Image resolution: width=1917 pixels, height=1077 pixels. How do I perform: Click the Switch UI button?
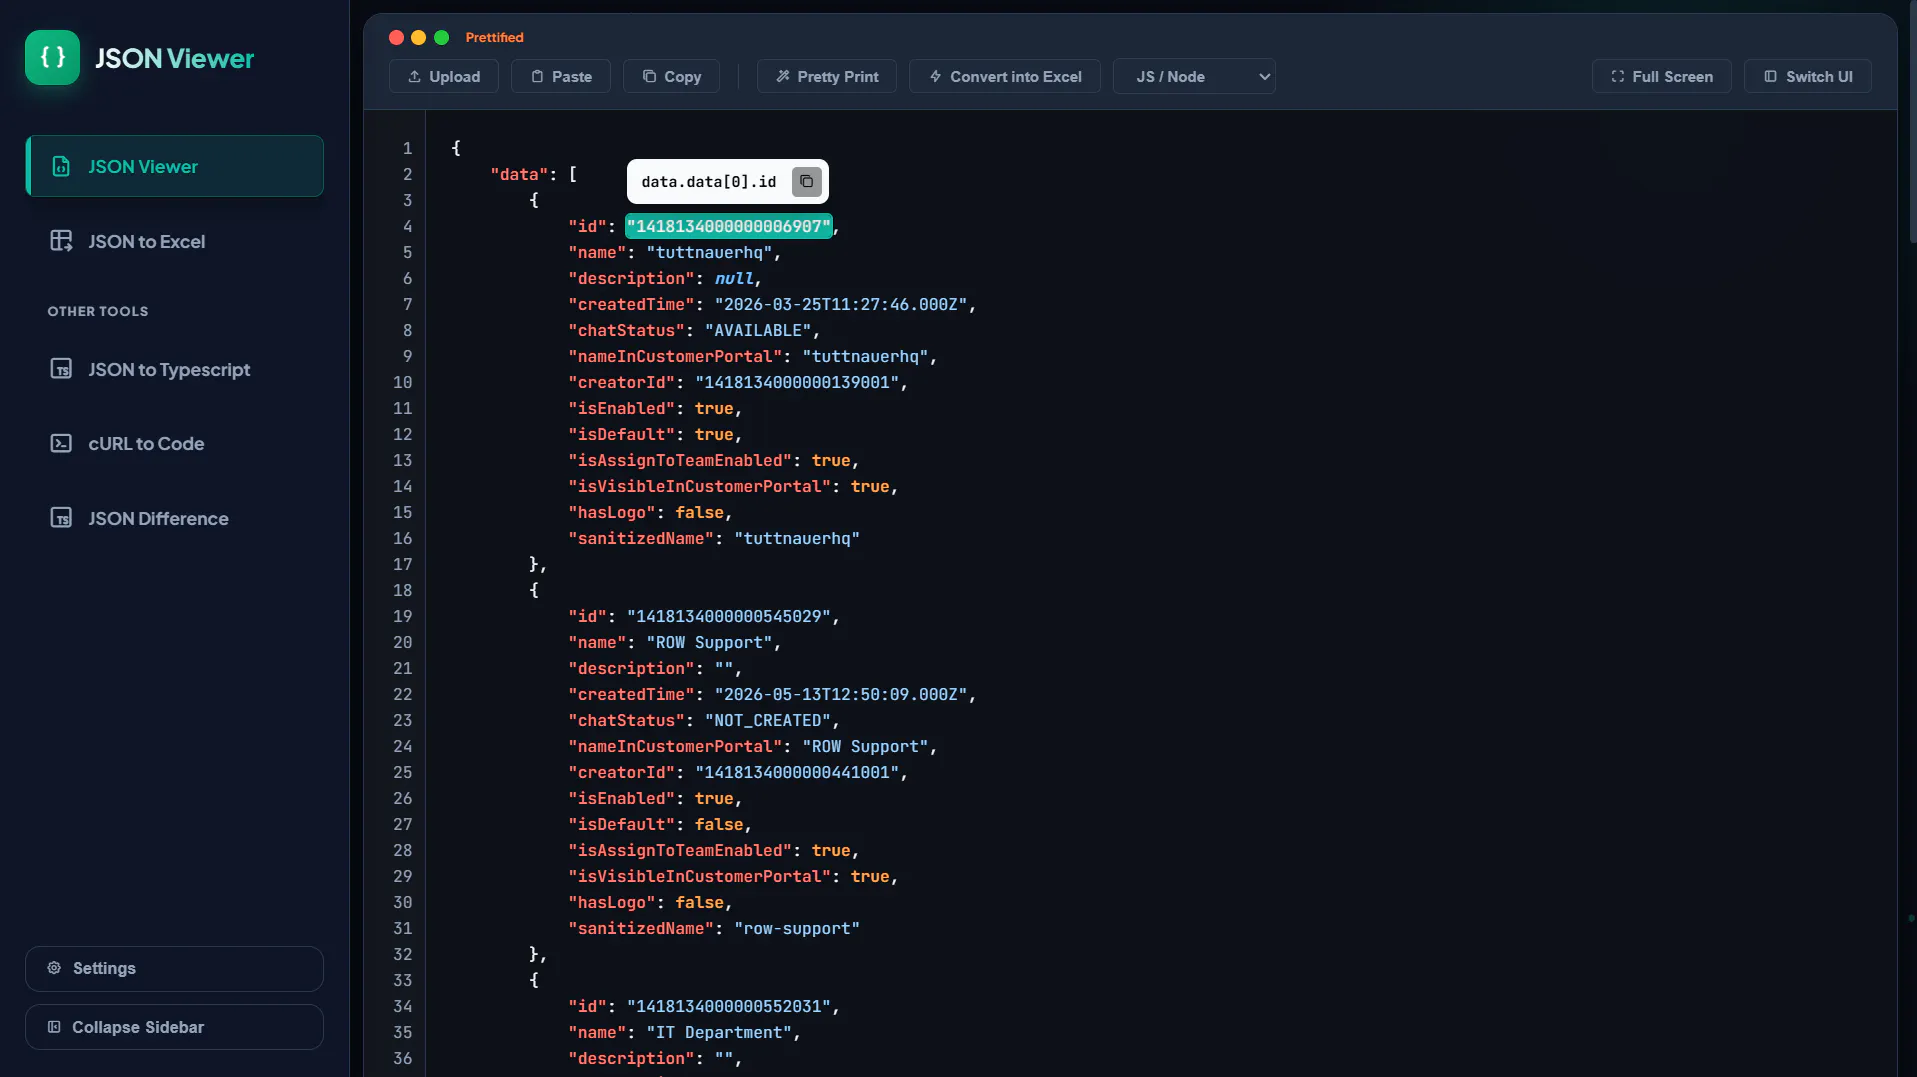point(1808,76)
